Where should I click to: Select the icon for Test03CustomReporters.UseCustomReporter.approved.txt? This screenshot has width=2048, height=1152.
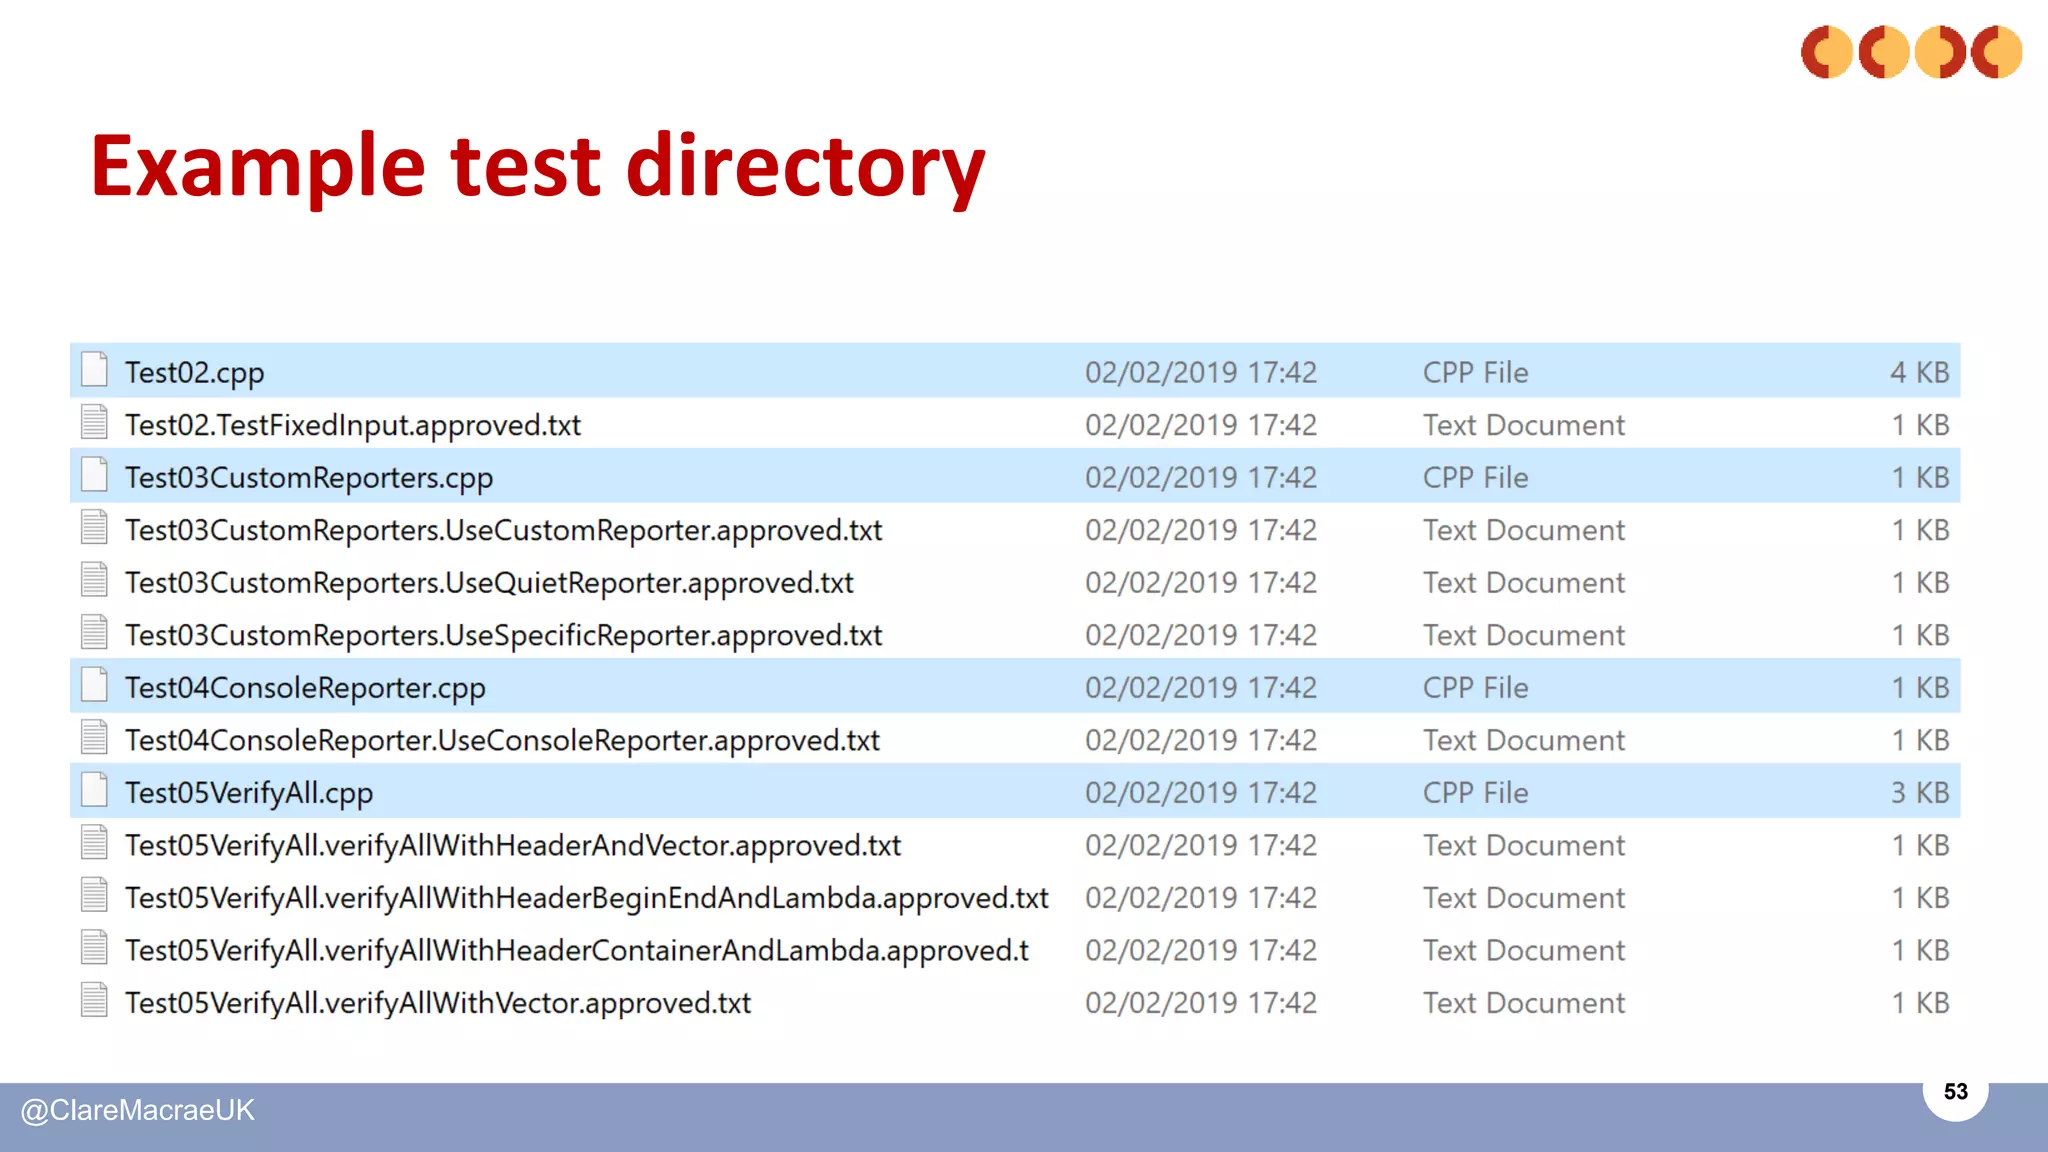(x=94, y=527)
